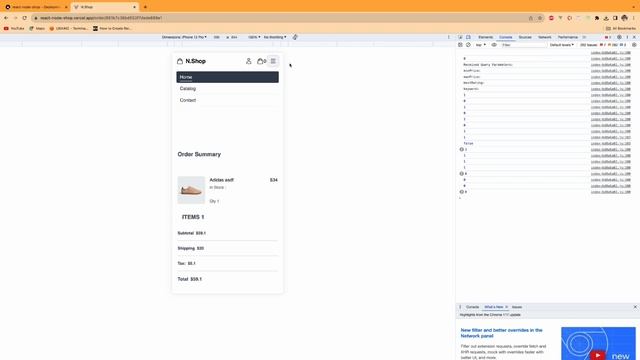640x360 pixels.
Task: Toggle the console sidebar icon
Action: tap(460, 45)
